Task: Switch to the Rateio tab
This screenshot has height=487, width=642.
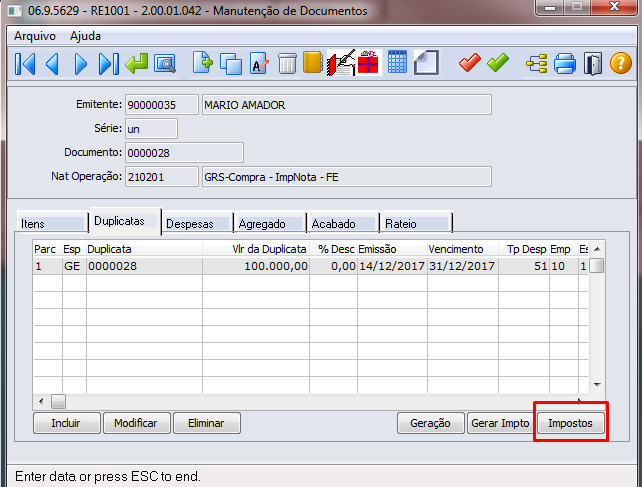Action: pos(416,224)
